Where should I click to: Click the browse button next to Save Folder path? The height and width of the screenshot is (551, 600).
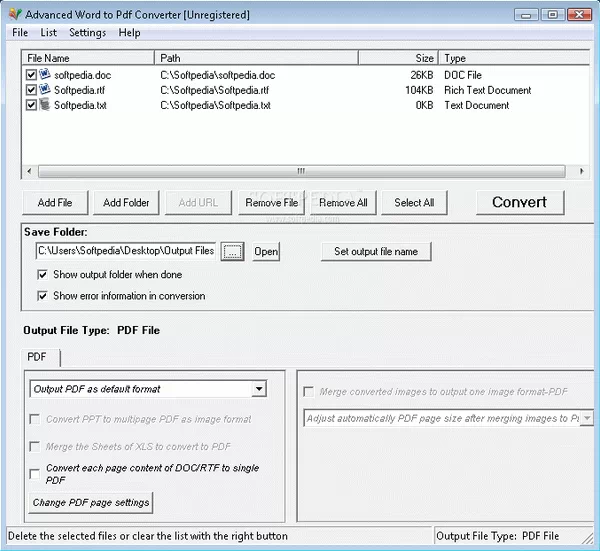(x=232, y=251)
